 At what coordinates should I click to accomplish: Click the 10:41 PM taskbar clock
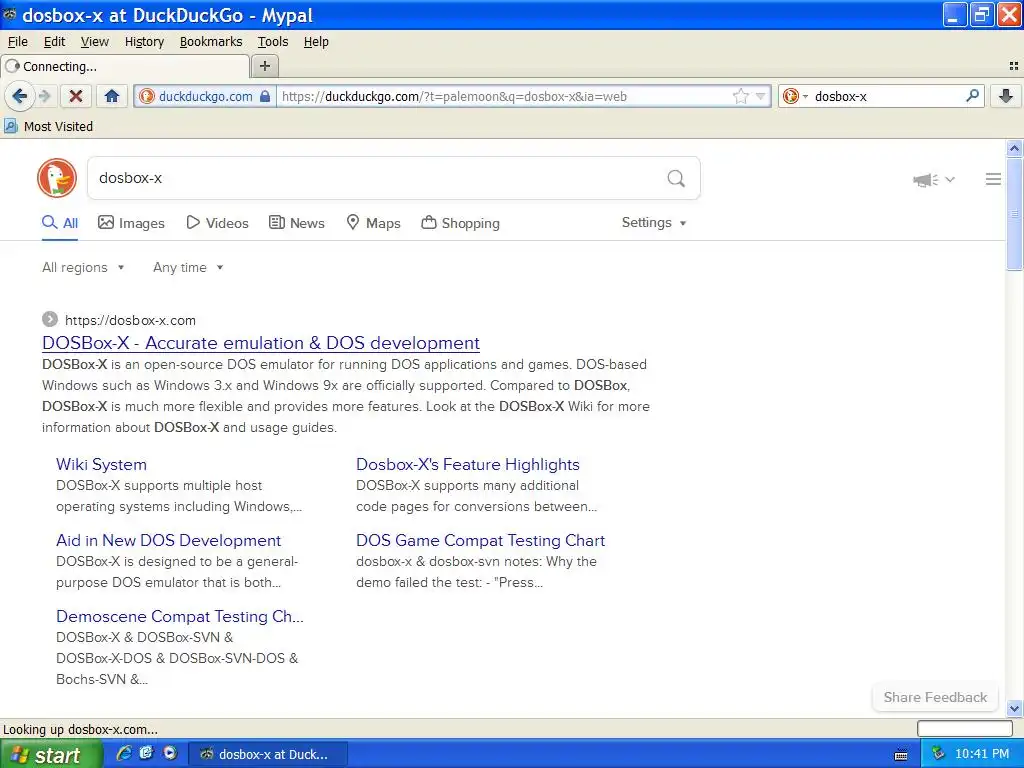982,754
